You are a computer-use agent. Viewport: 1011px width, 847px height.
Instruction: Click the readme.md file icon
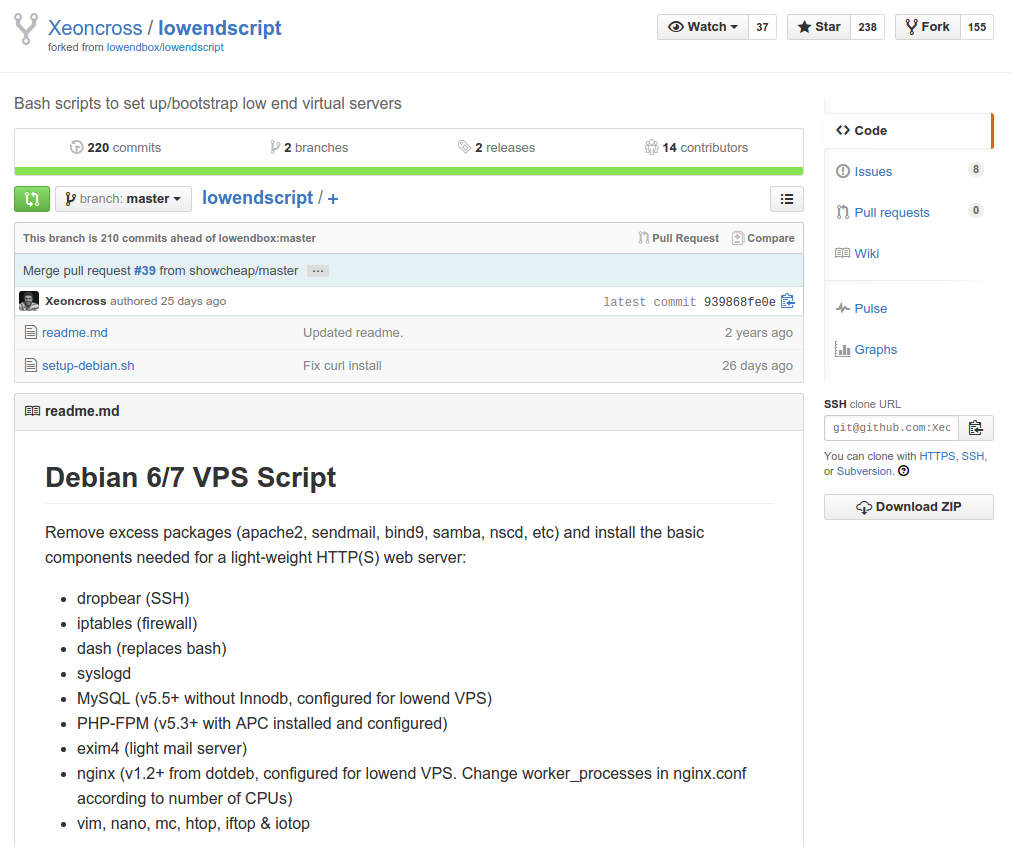coord(30,333)
